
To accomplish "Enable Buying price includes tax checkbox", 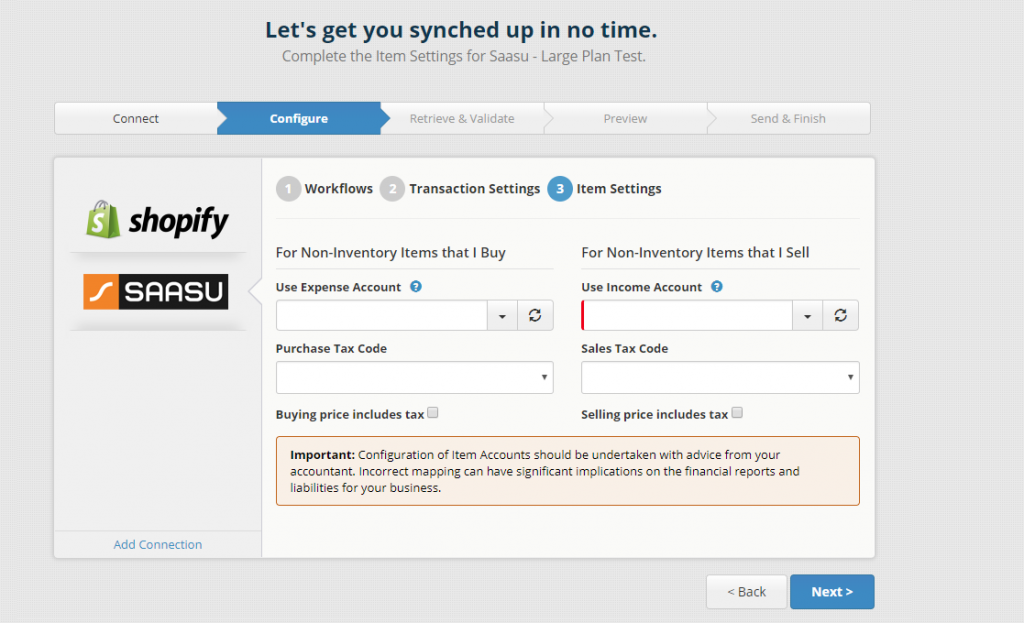I will pyautogui.click(x=433, y=413).
